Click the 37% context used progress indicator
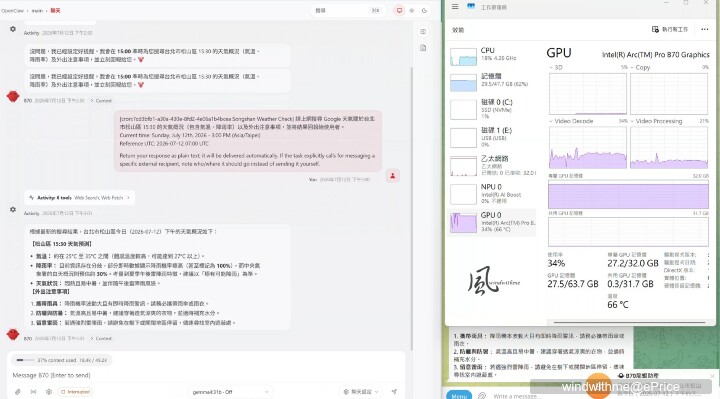720x399 pixels. point(62,360)
